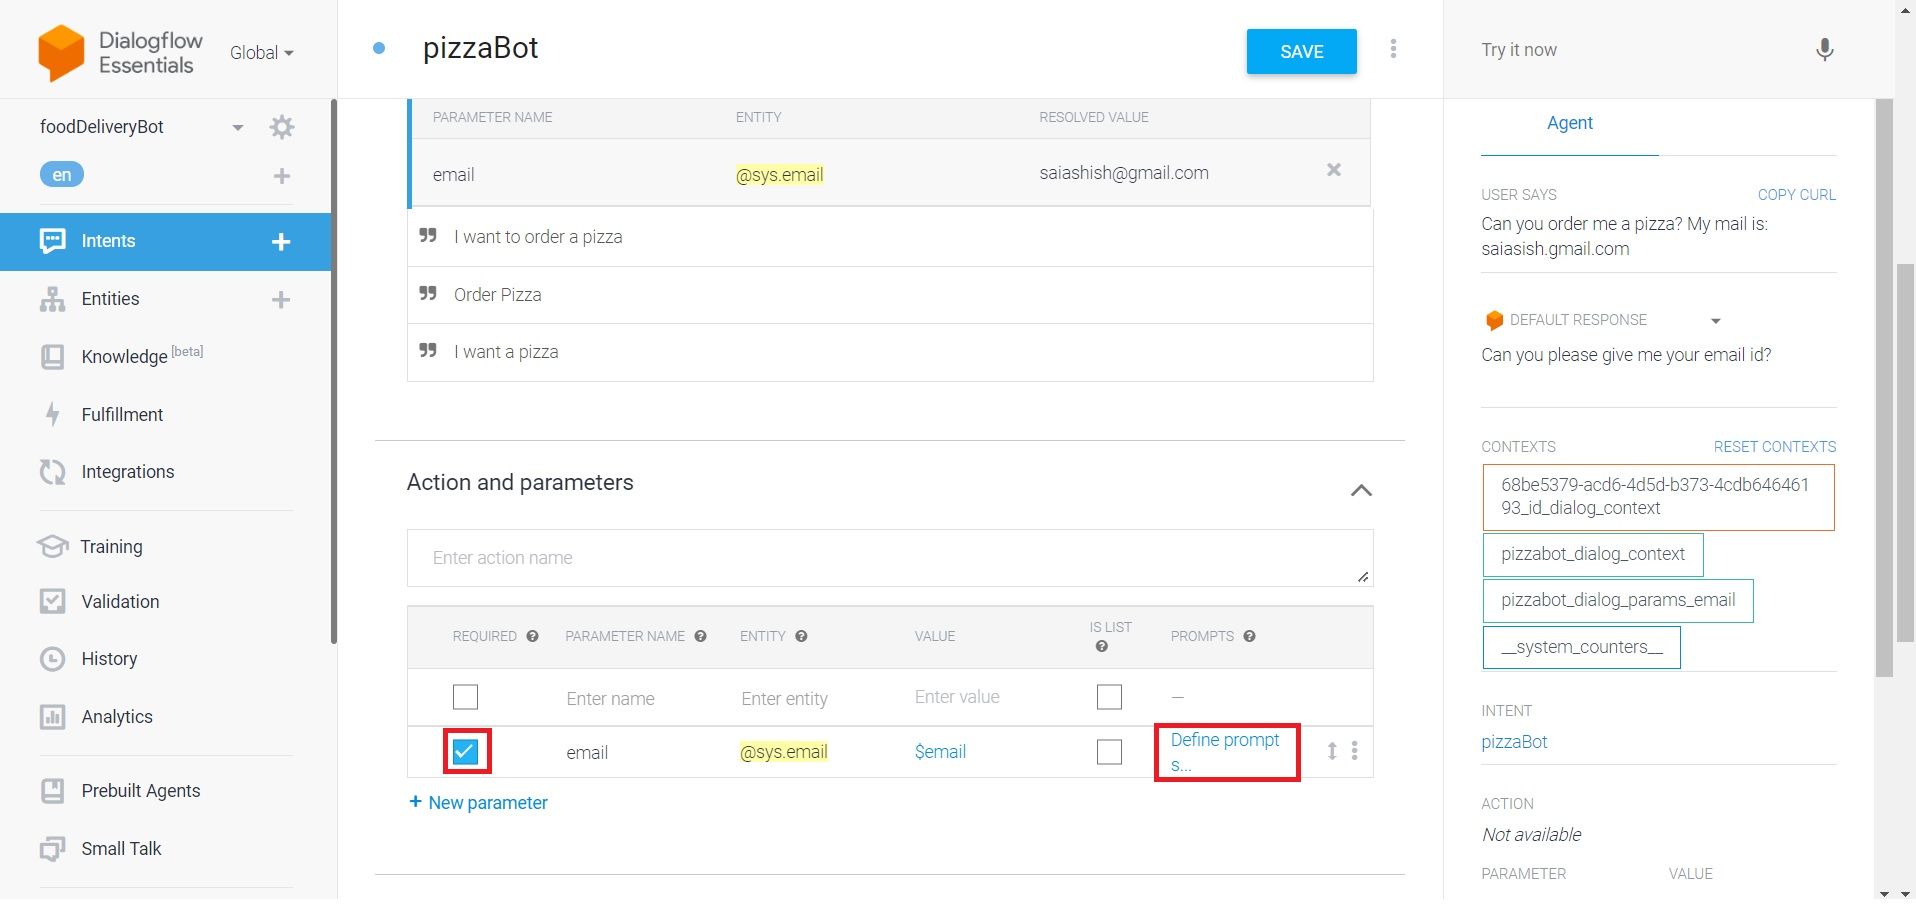Image resolution: width=1916 pixels, height=912 pixels.
Task: Select the Training graduation cap icon
Action: pyautogui.click(x=52, y=546)
